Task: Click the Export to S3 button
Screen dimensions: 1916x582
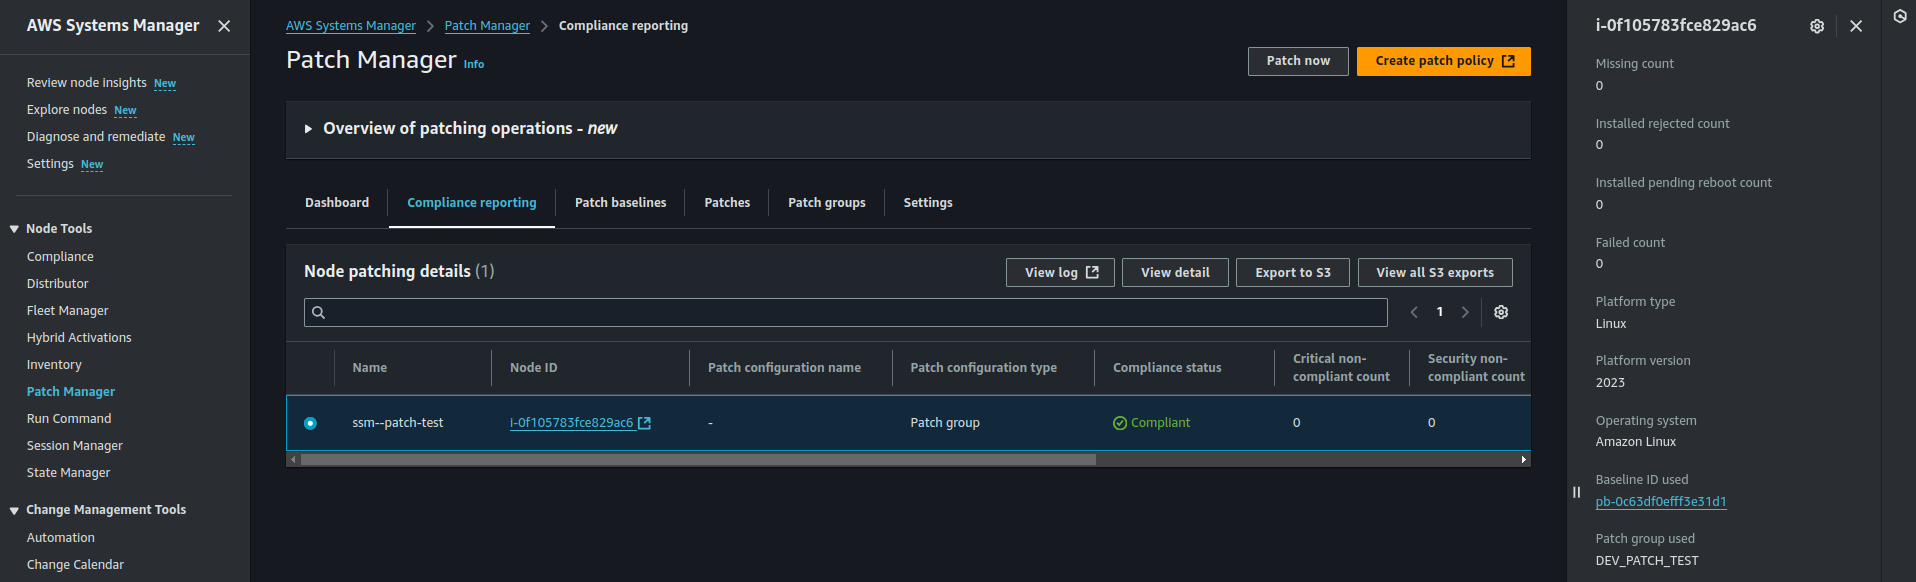Action: coord(1292,272)
